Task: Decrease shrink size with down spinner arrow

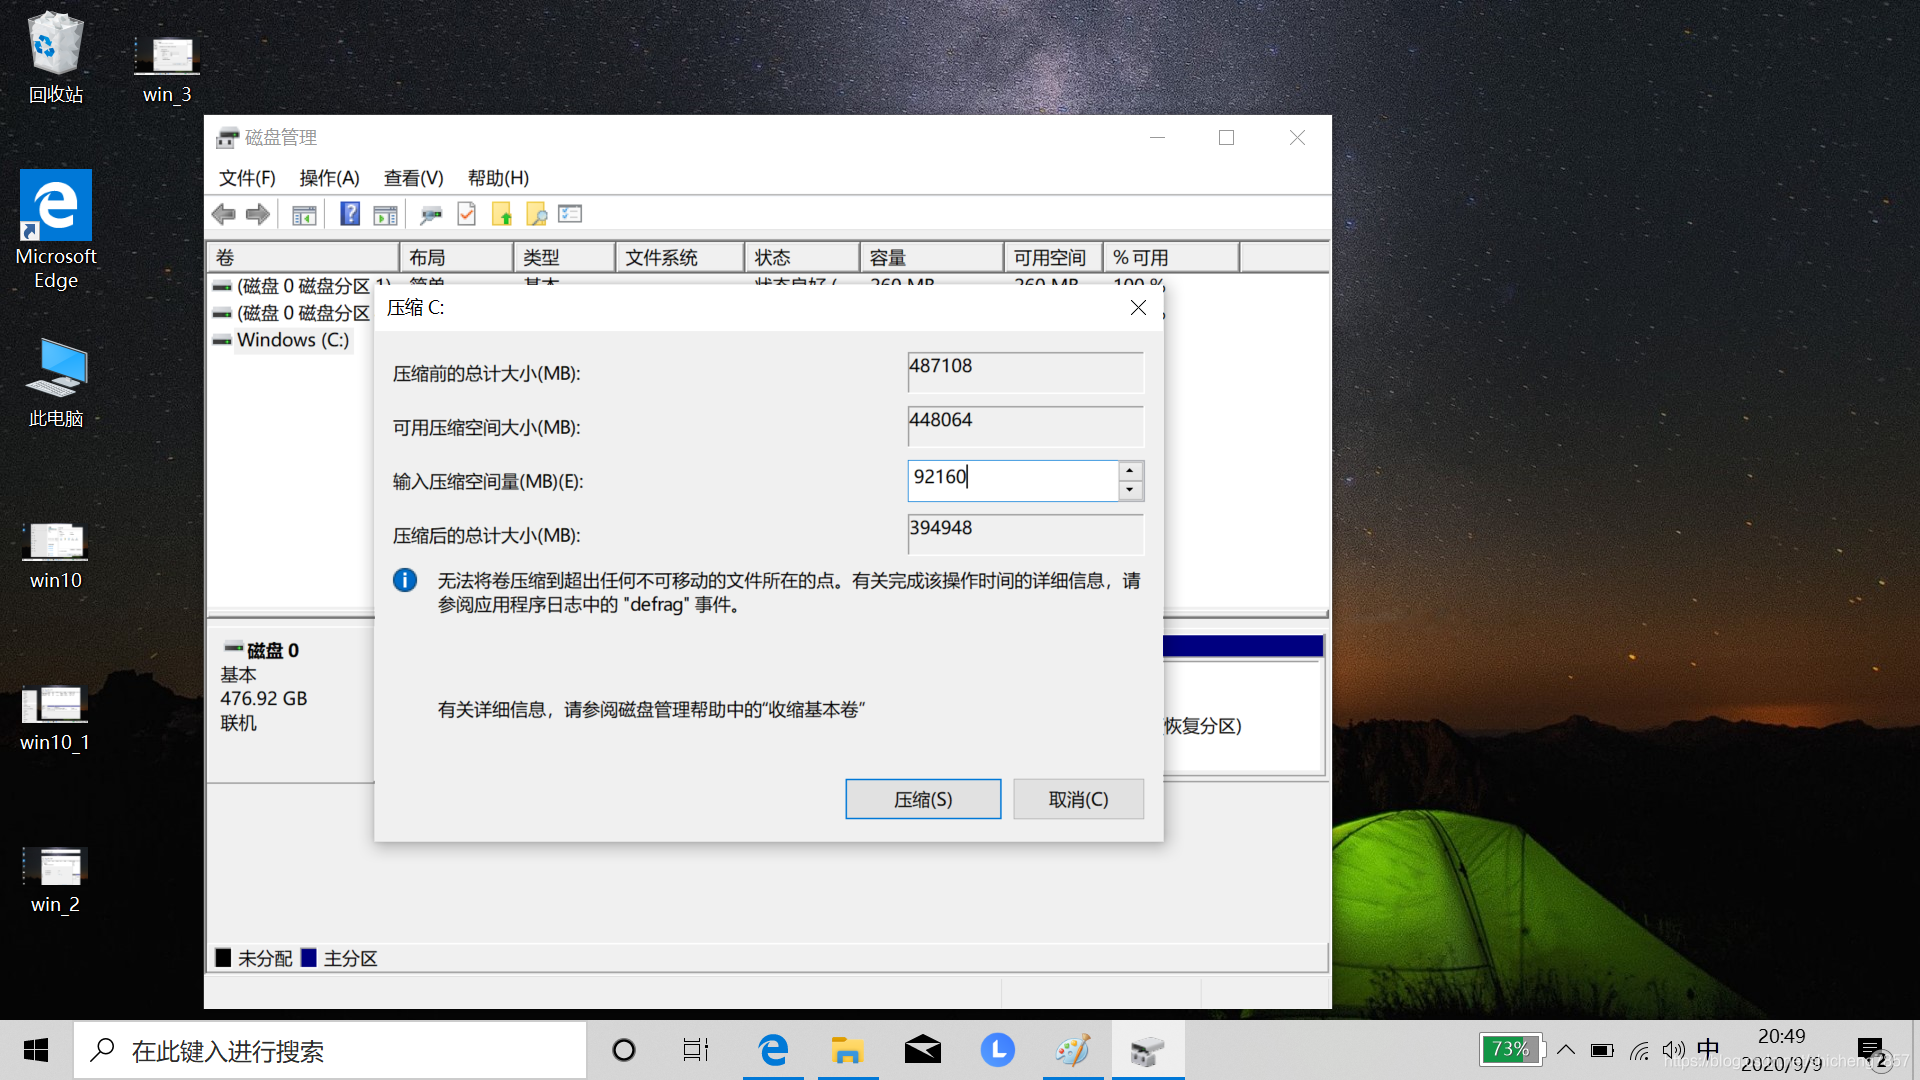Action: 1130,490
